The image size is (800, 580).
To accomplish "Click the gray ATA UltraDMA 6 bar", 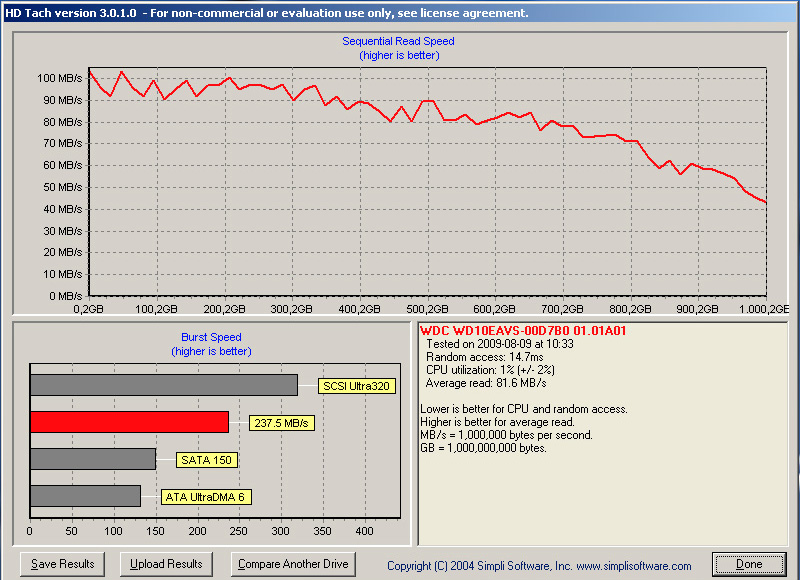I will pyautogui.click(x=85, y=496).
